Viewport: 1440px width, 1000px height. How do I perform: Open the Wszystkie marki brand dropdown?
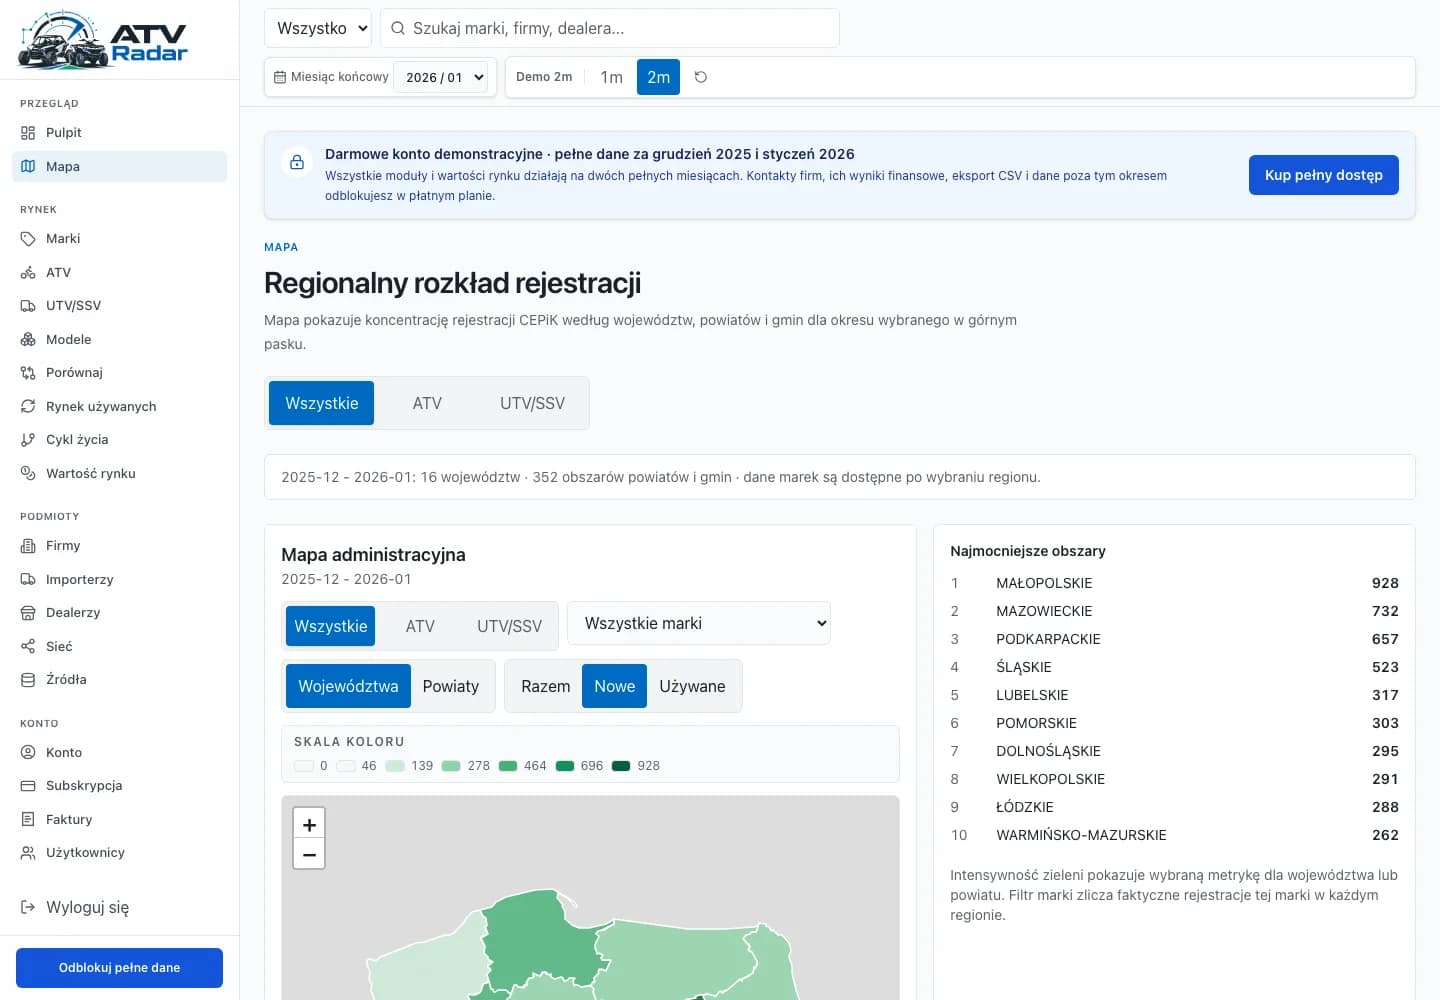click(x=699, y=623)
